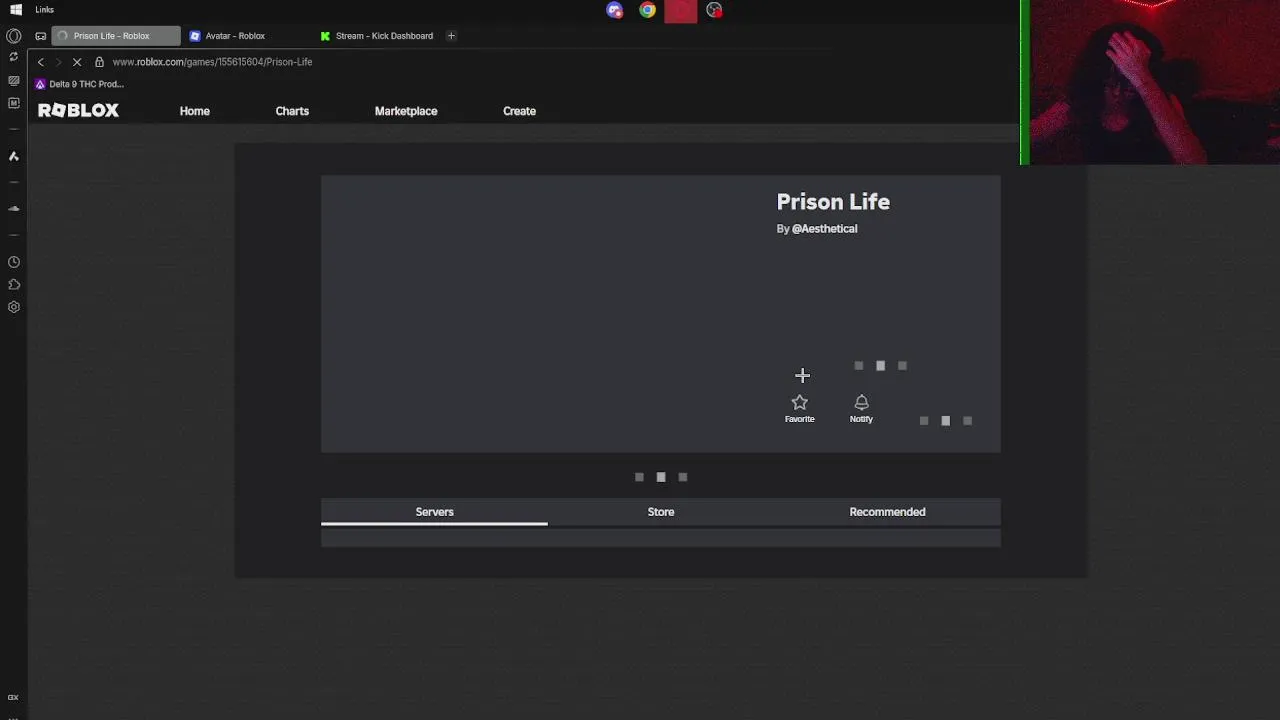The width and height of the screenshot is (1280, 720).
Task: Click the sidebar sync arrows icon
Action: pyautogui.click(x=14, y=57)
